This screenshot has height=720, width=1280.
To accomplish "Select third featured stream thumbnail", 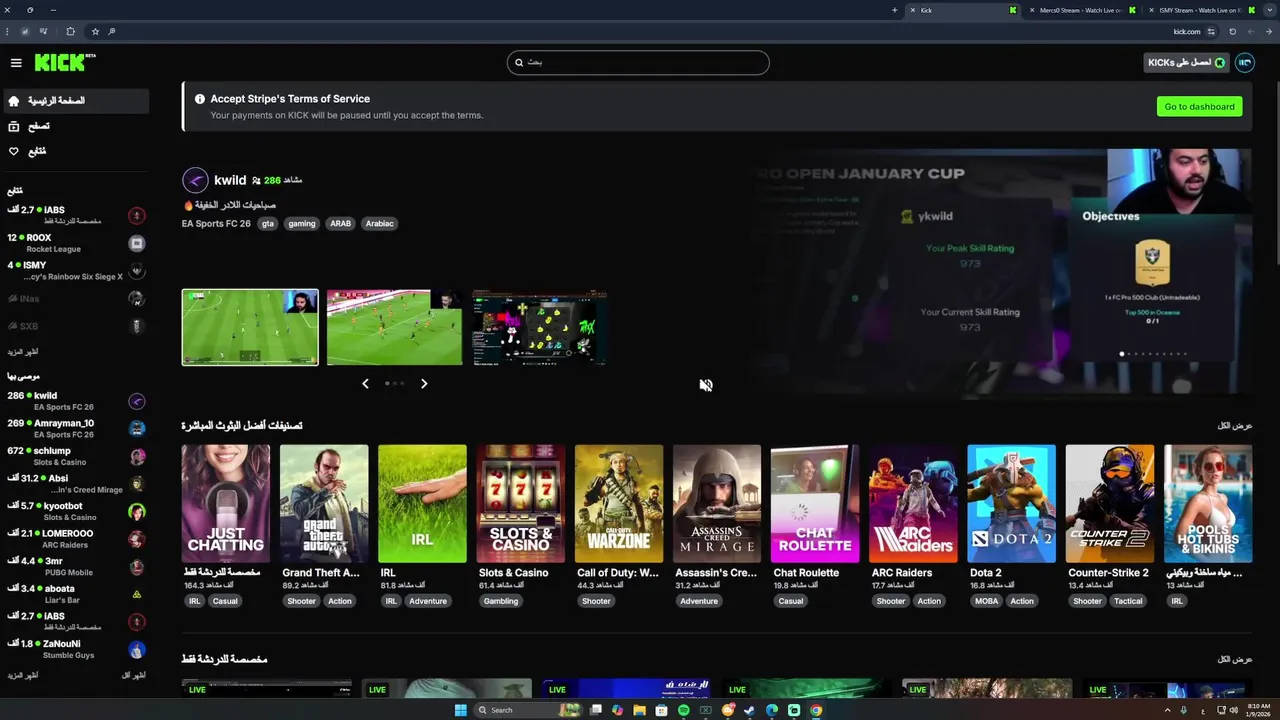I will [540, 327].
